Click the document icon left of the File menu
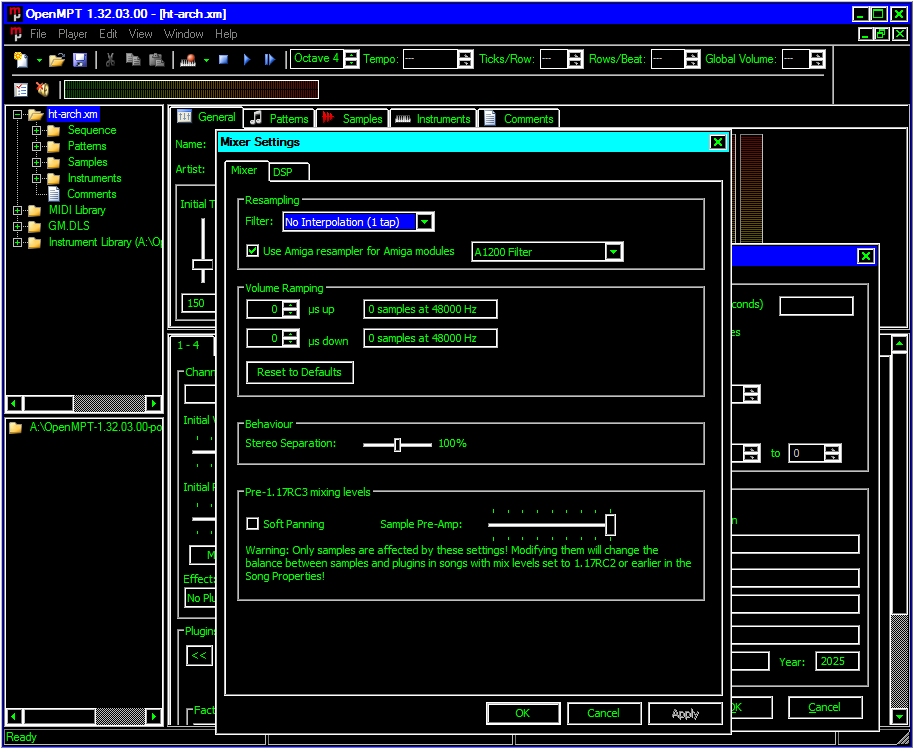Viewport: 914px width, 749px height. click(x=17, y=34)
